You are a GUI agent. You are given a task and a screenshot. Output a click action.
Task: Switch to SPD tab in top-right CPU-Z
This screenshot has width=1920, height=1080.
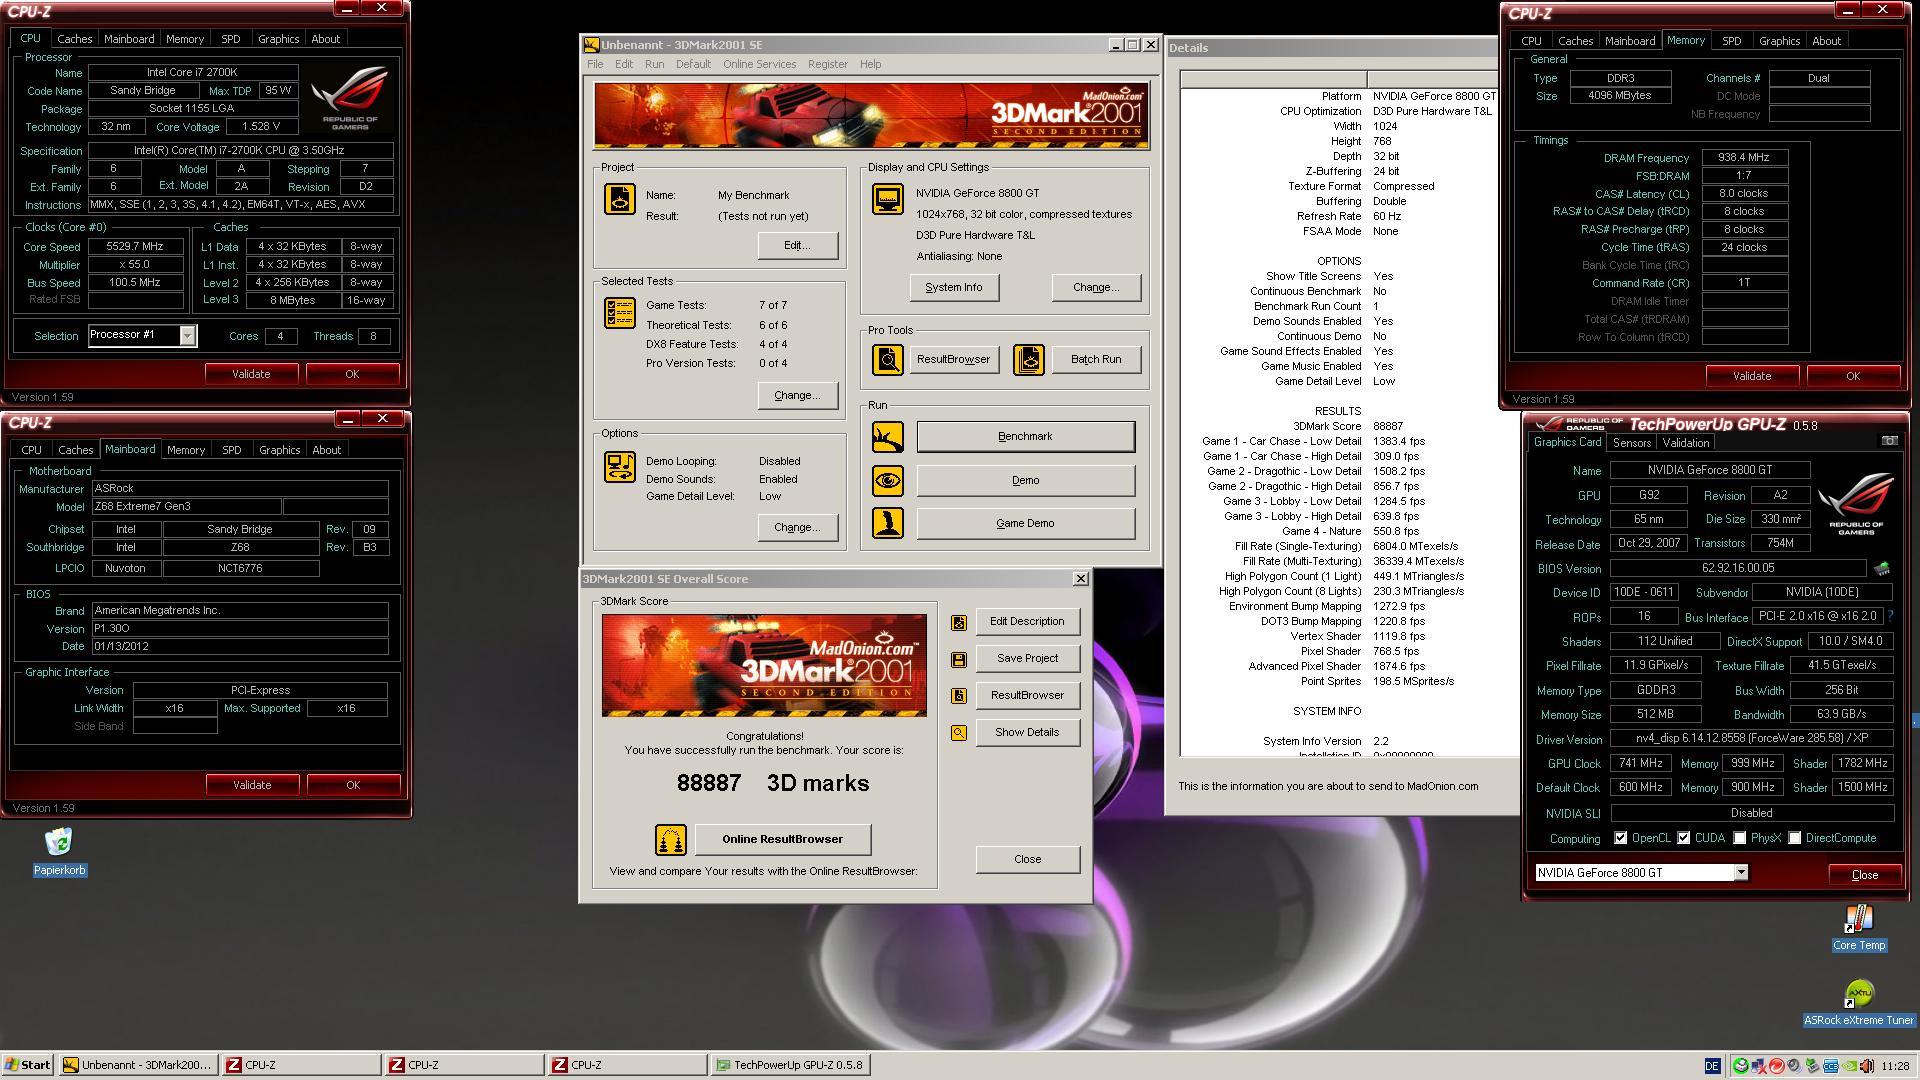click(x=1731, y=41)
